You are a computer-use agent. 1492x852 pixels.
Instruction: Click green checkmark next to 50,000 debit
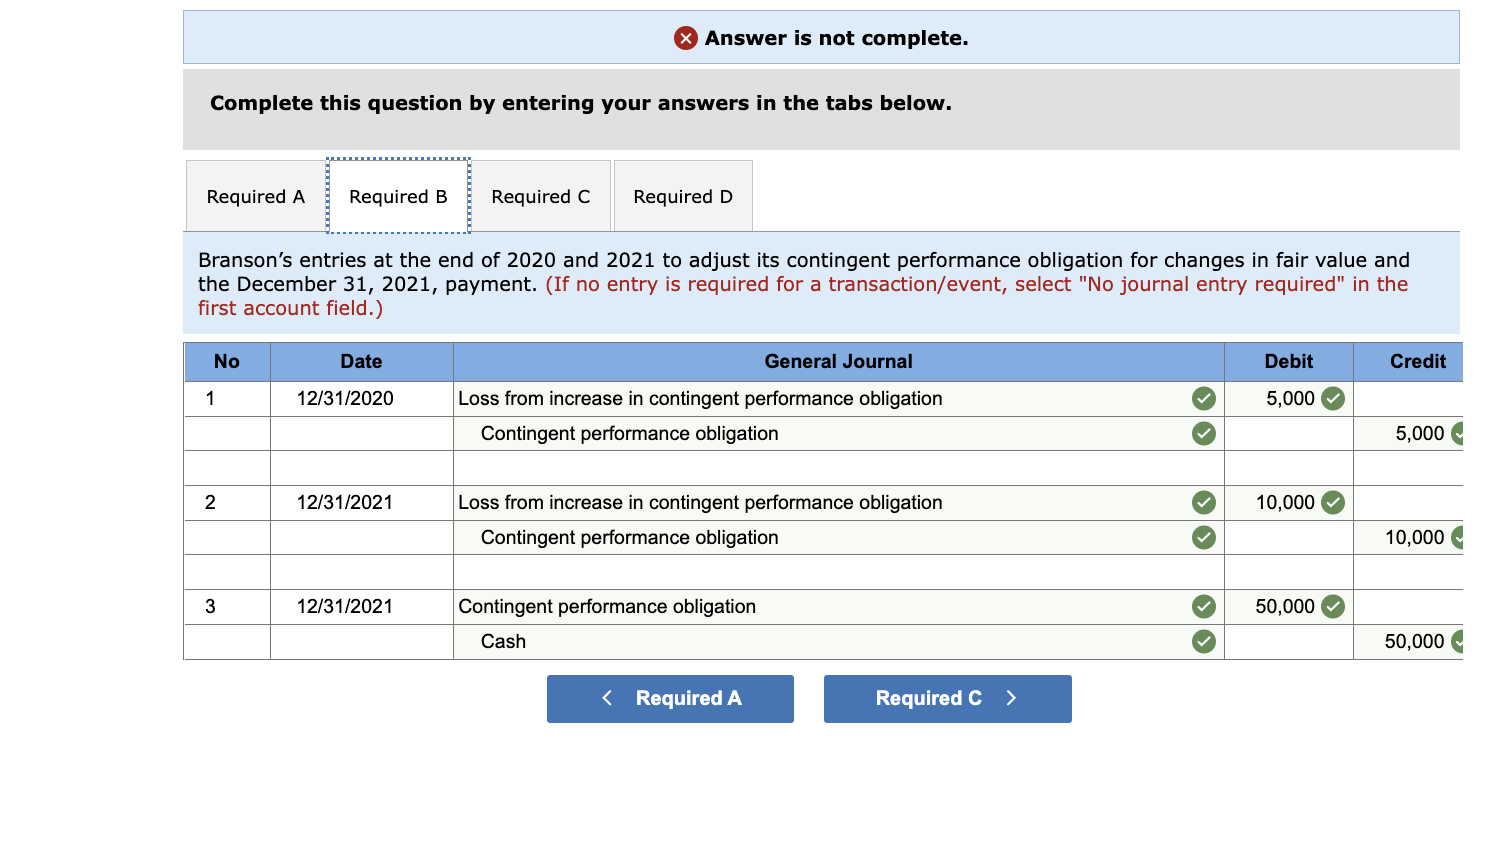[x=1332, y=607]
